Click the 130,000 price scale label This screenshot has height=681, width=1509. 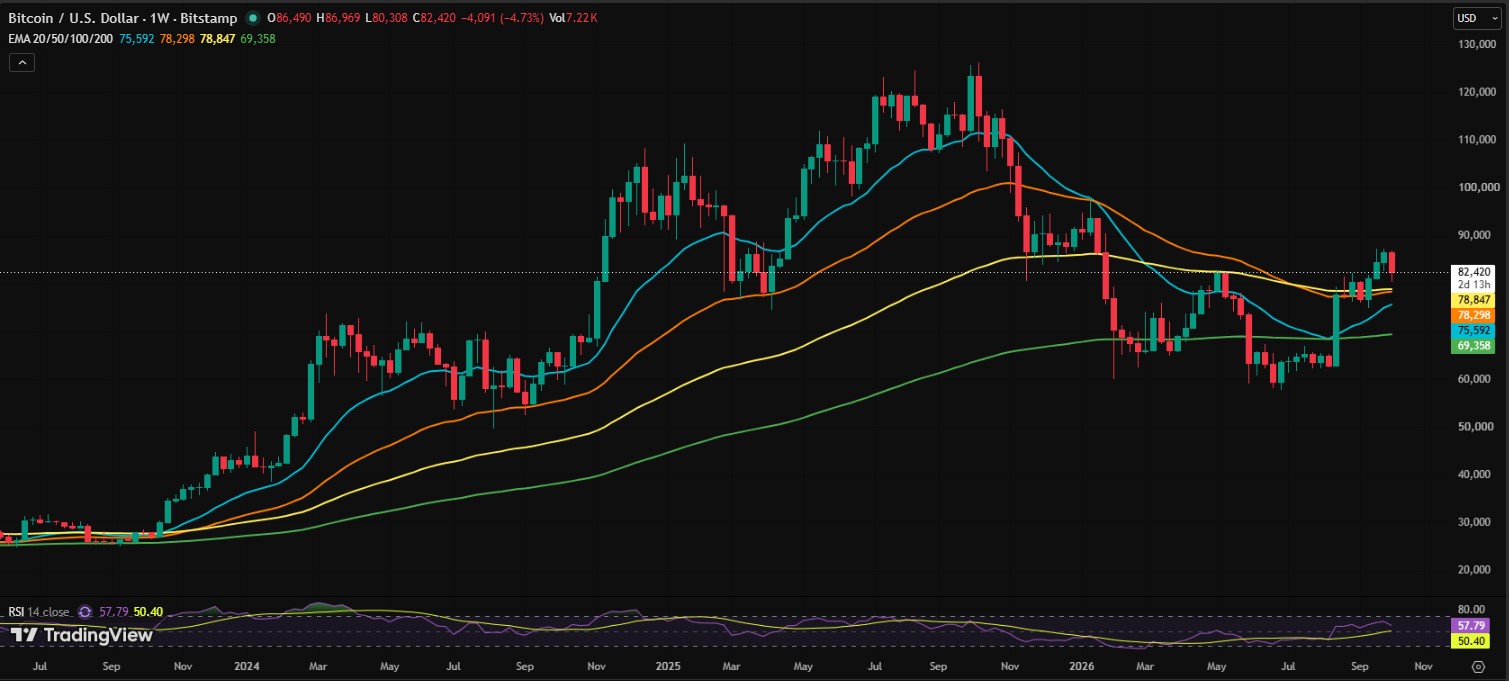1477,45
